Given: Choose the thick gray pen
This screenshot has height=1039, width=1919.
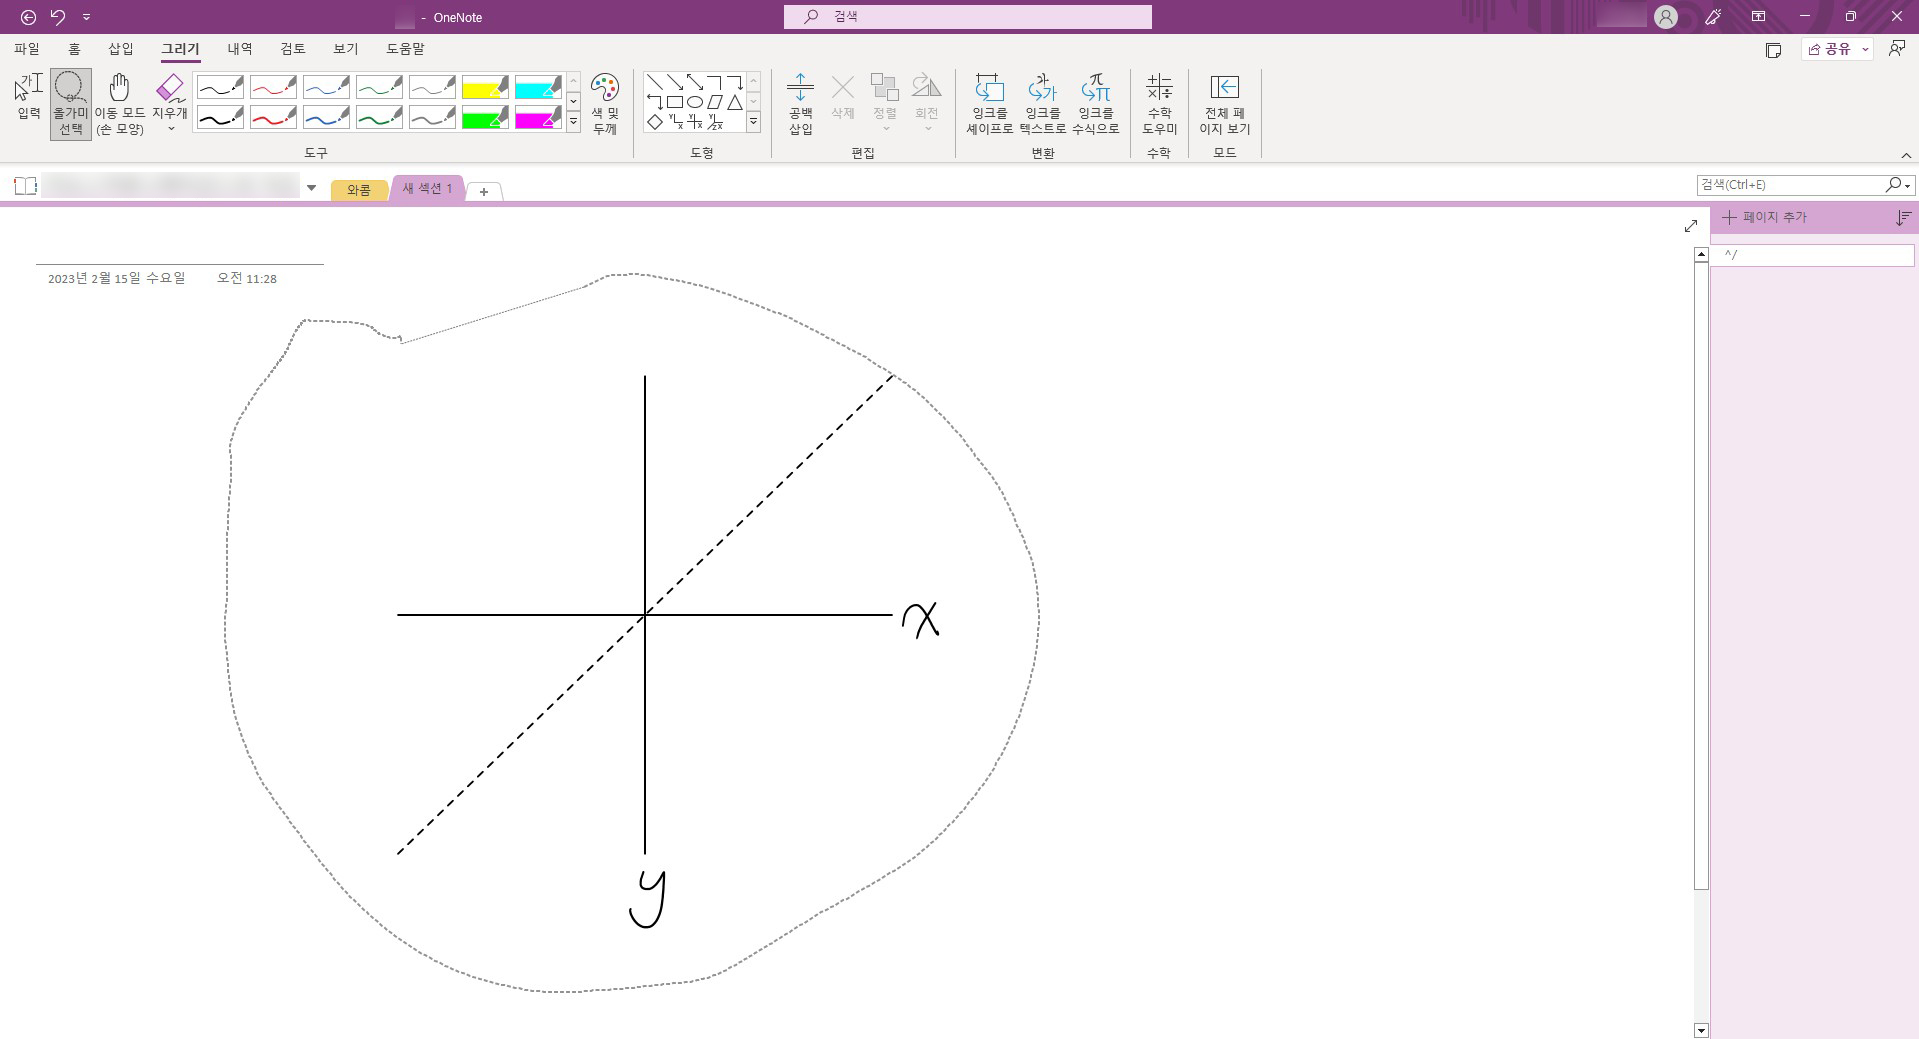Looking at the screenshot, I should [x=432, y=118].
